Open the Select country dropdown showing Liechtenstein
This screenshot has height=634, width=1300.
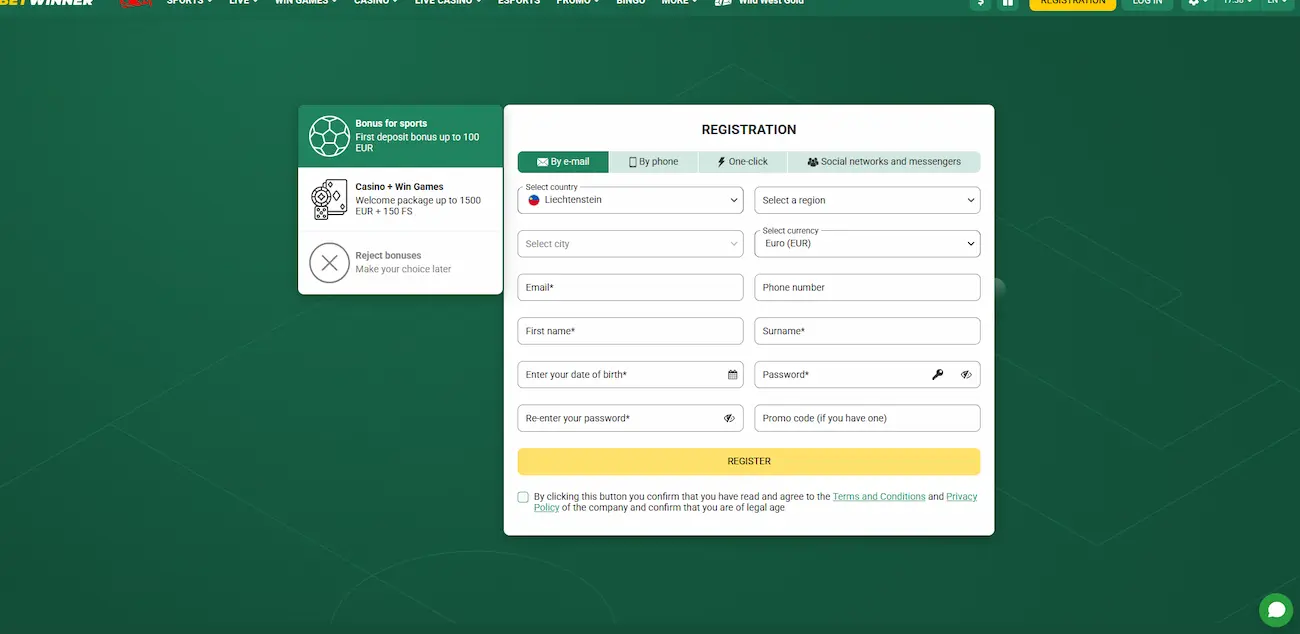pyautogui.click(x=630, y=200)
